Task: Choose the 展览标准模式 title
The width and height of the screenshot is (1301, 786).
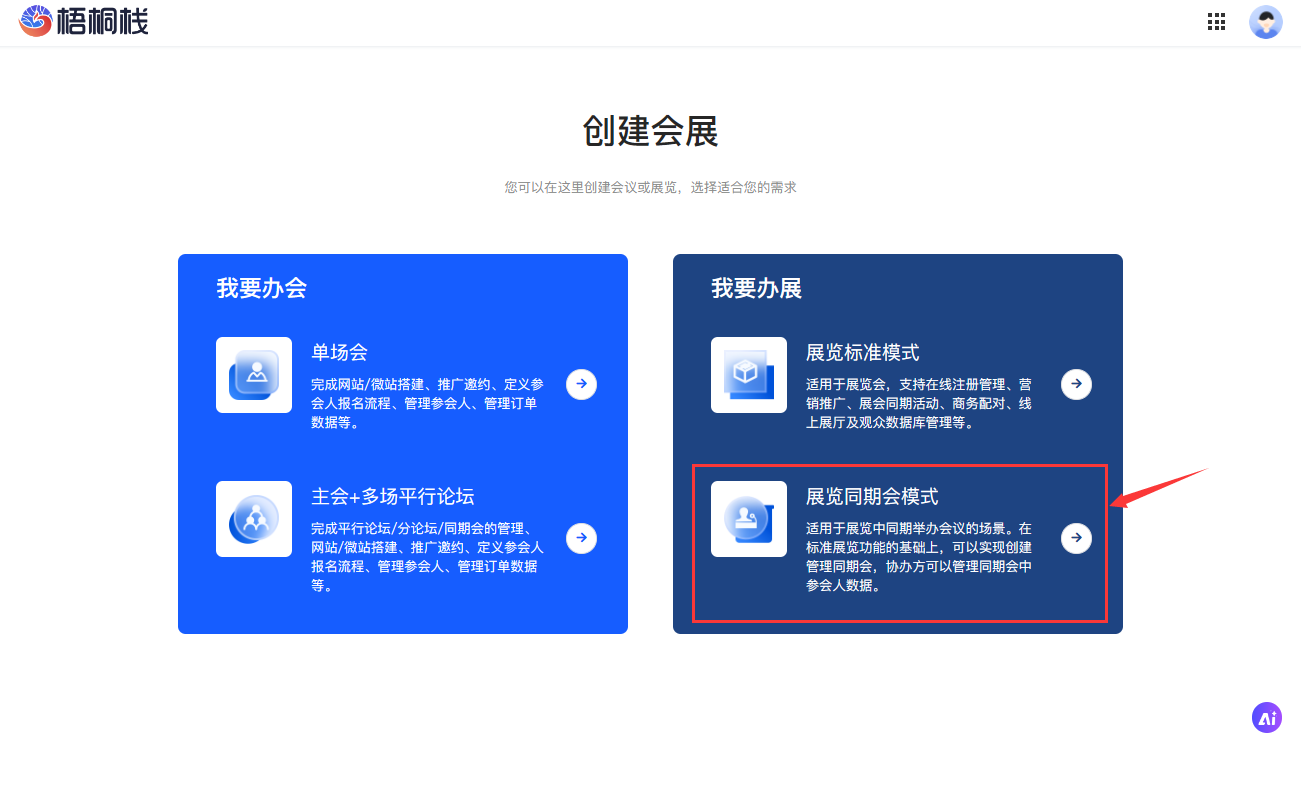Action: (x=862, y=353)
